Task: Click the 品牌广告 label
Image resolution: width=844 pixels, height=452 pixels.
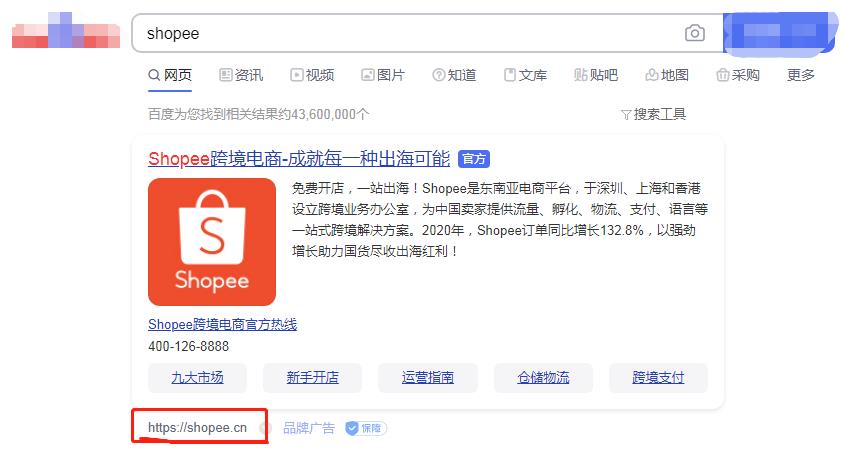Action: (309, 428)
